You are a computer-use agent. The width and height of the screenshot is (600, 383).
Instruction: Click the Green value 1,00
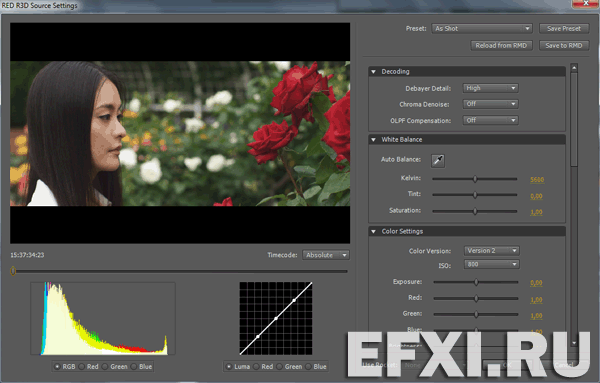tap(536, 316)
